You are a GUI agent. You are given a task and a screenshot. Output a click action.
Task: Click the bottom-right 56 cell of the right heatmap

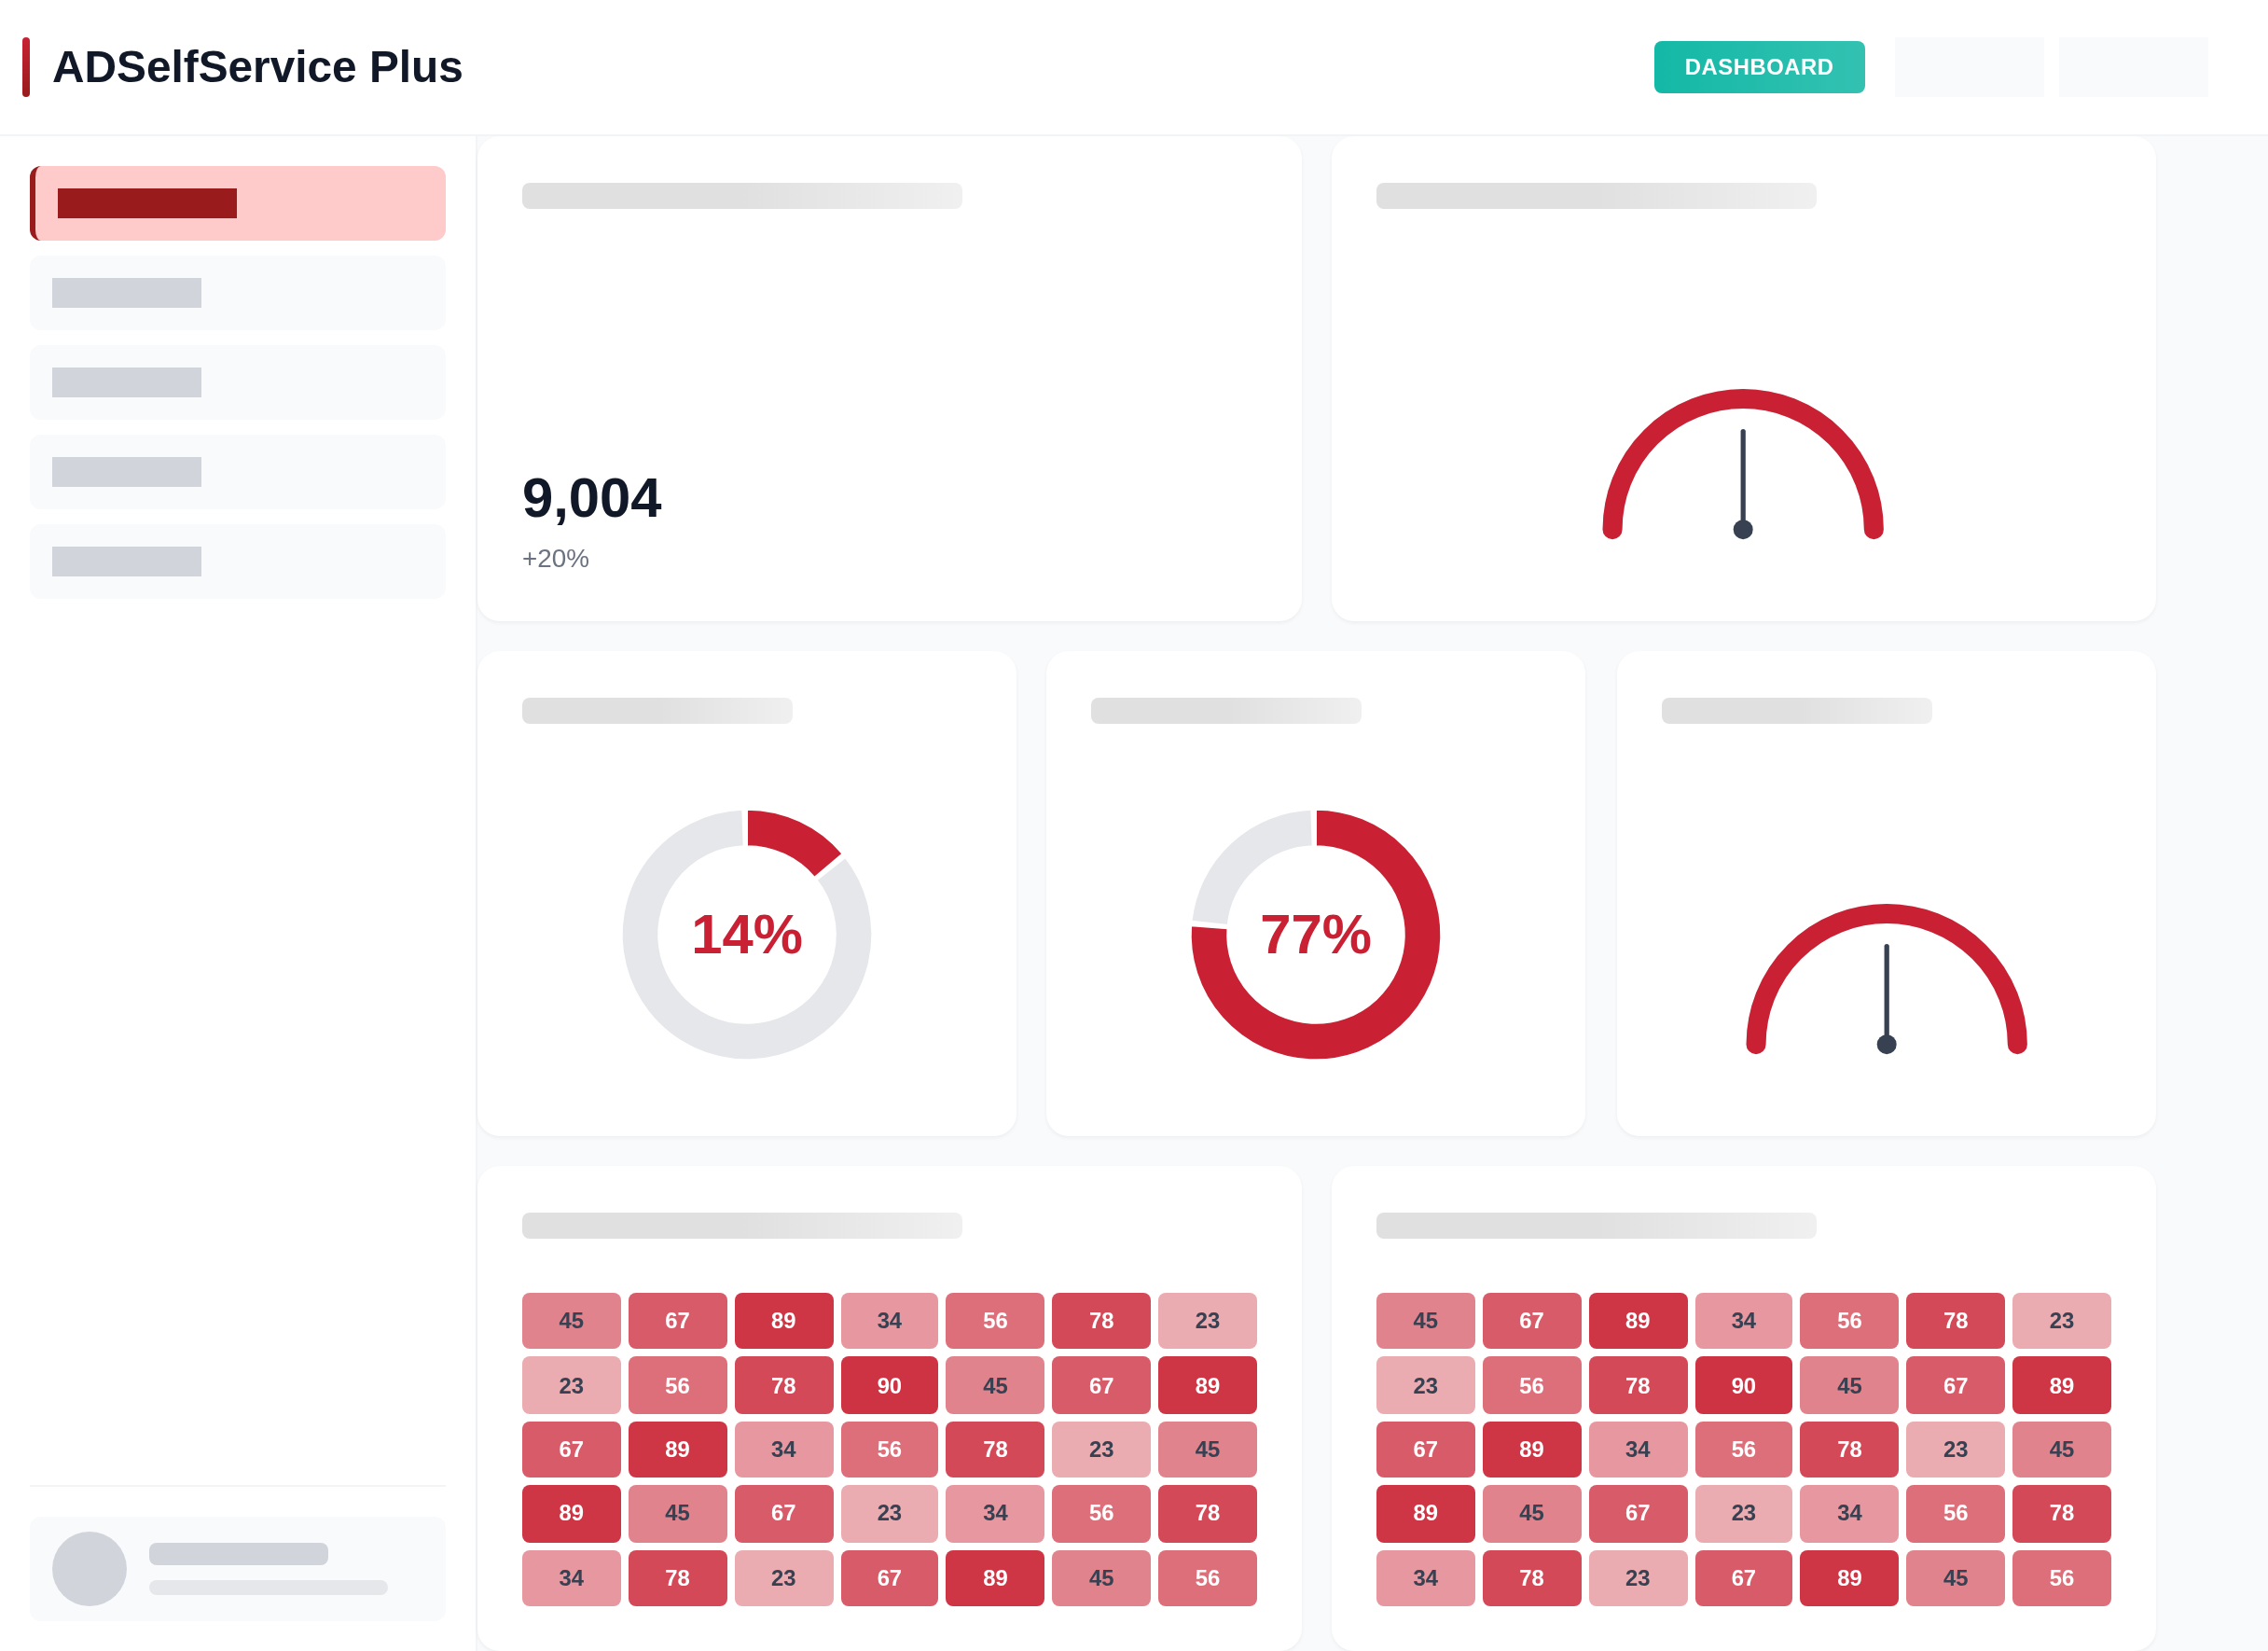(x=2061, y=1577)
